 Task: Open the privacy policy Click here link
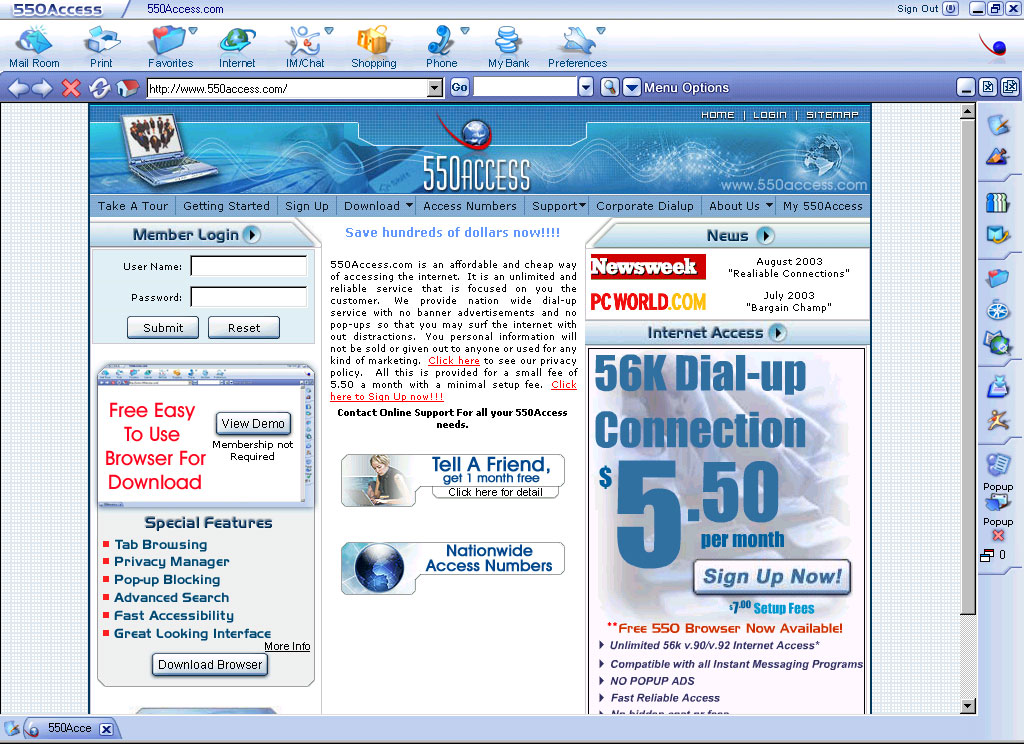tap(454, 361)
